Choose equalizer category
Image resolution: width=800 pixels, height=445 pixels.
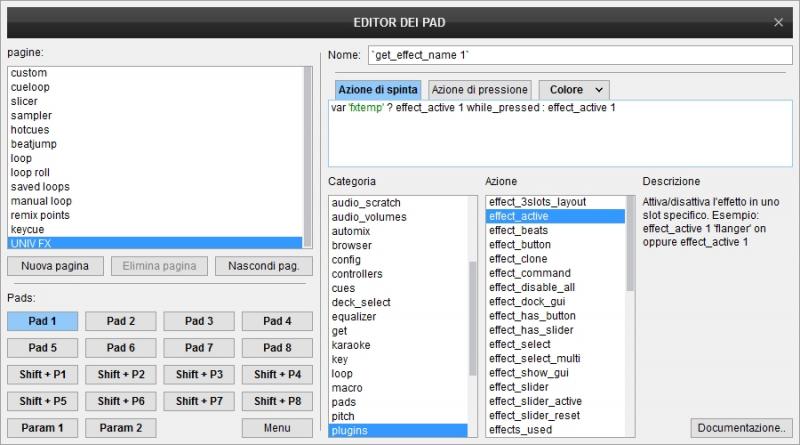point(398,316)
